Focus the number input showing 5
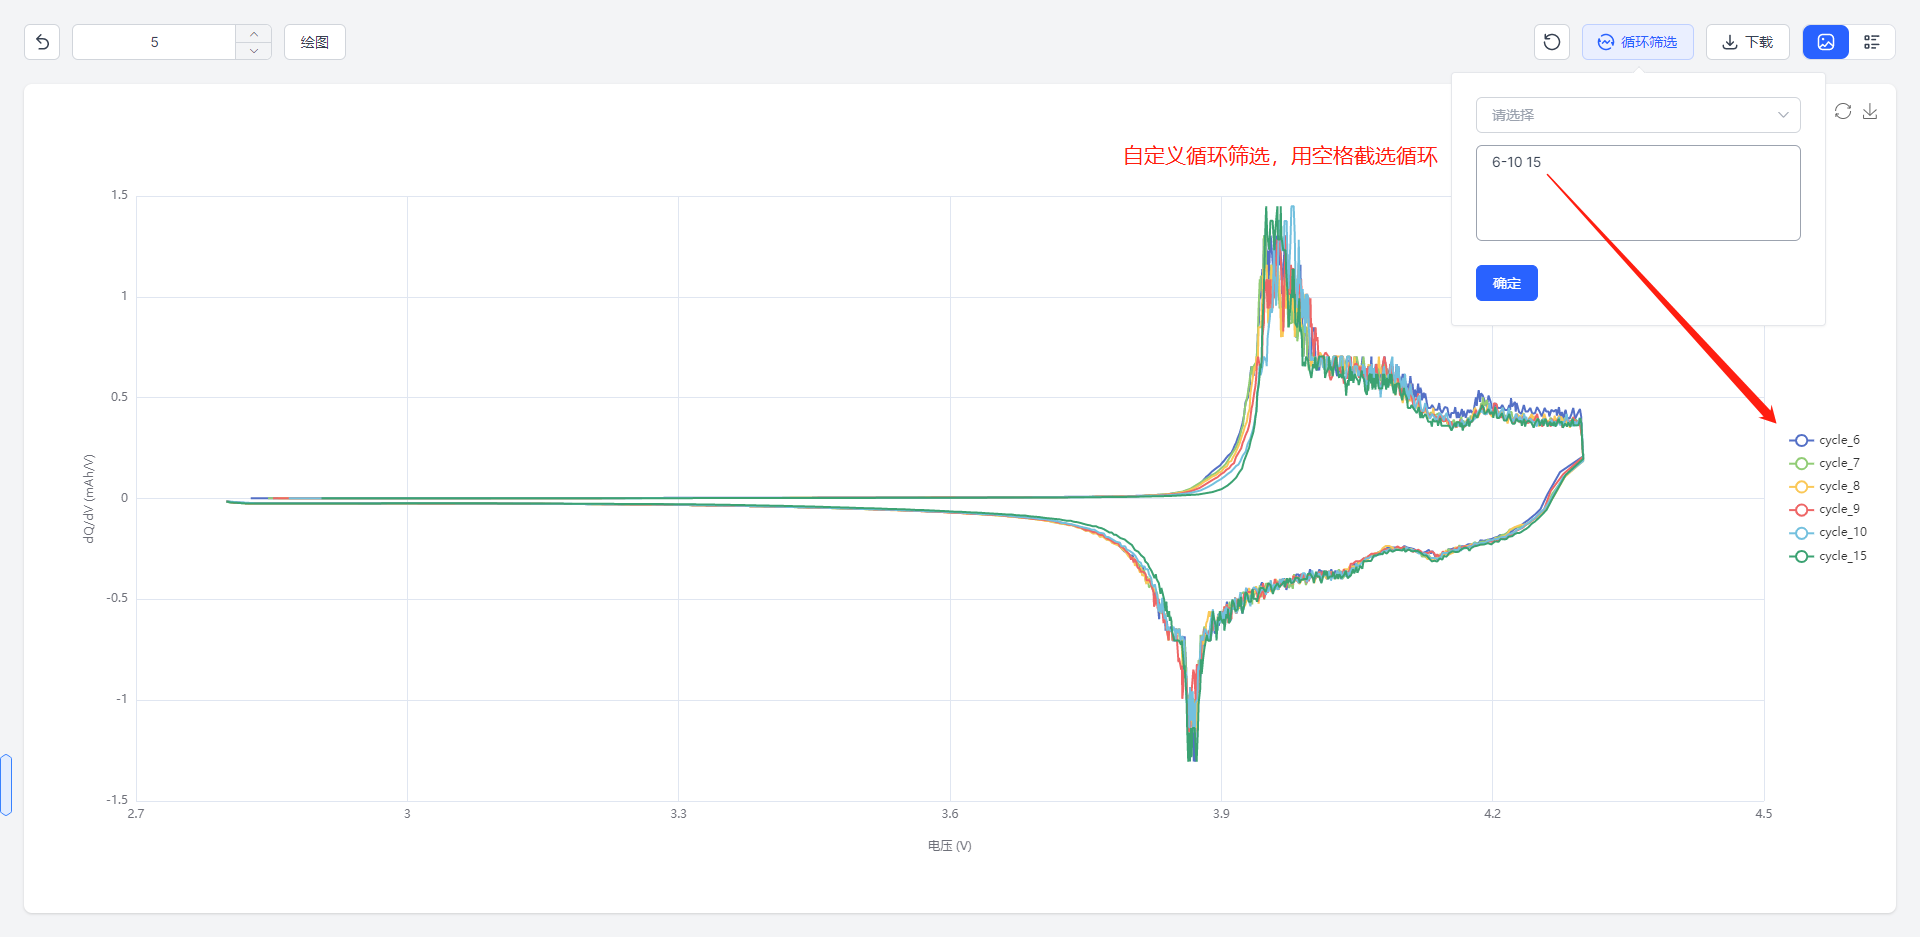This screenshot has height=937, width=1920. click(154, 42)
